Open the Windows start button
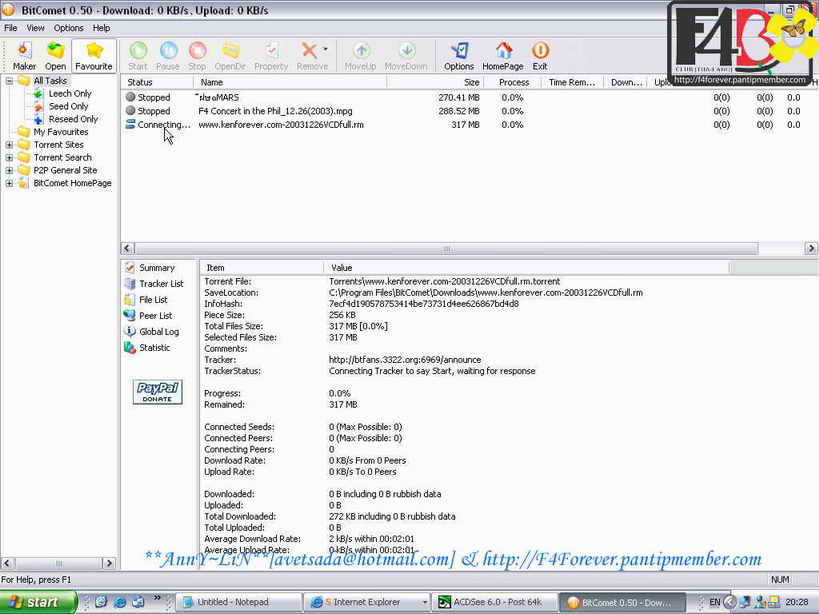Screen dimensions: 819x614 click(38, 602)
